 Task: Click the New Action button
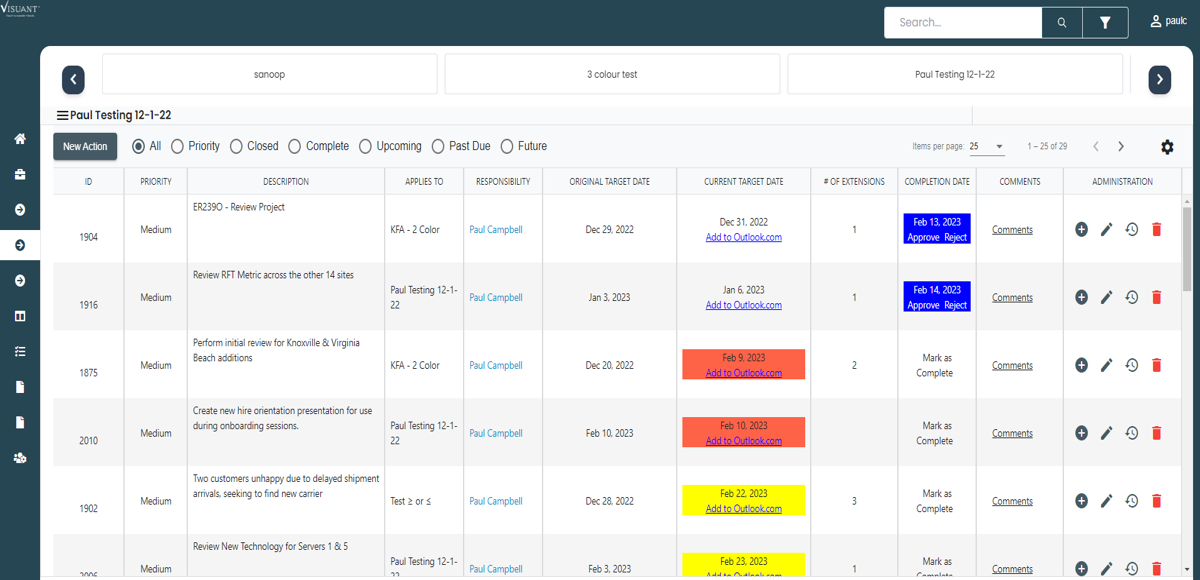[x=85, y=147]
